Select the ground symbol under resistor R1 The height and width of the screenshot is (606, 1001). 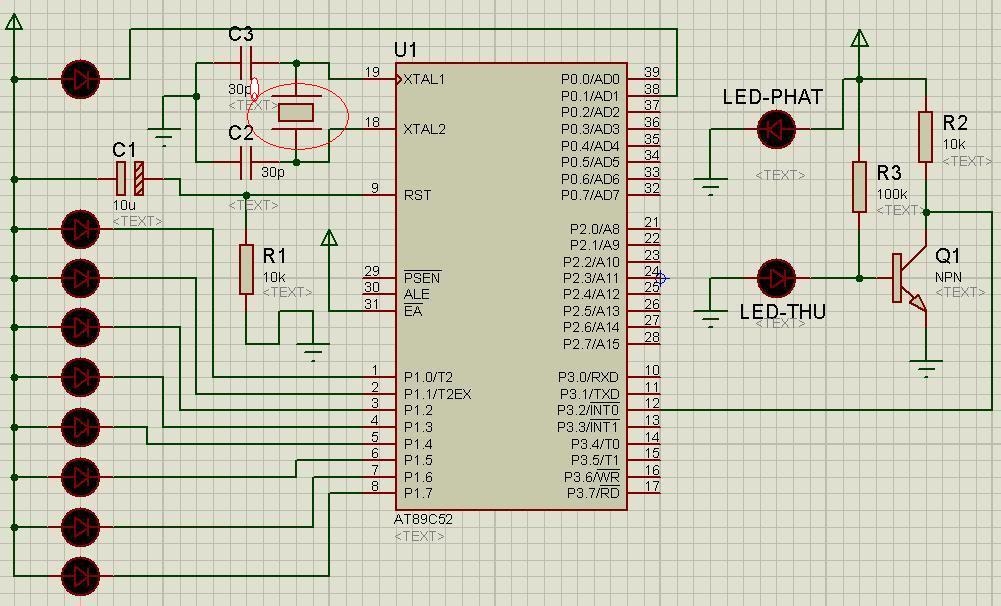click(313, 352)
